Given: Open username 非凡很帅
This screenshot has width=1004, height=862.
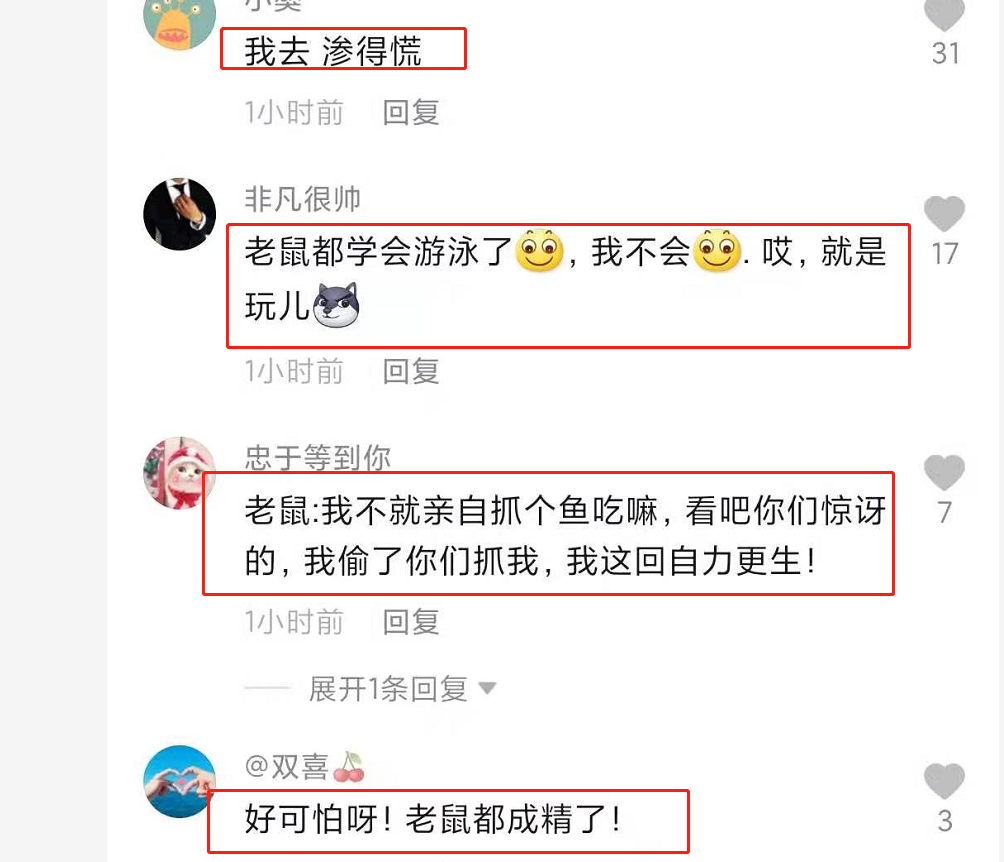Looking at the screenshot, I should (x=302, y=199).
